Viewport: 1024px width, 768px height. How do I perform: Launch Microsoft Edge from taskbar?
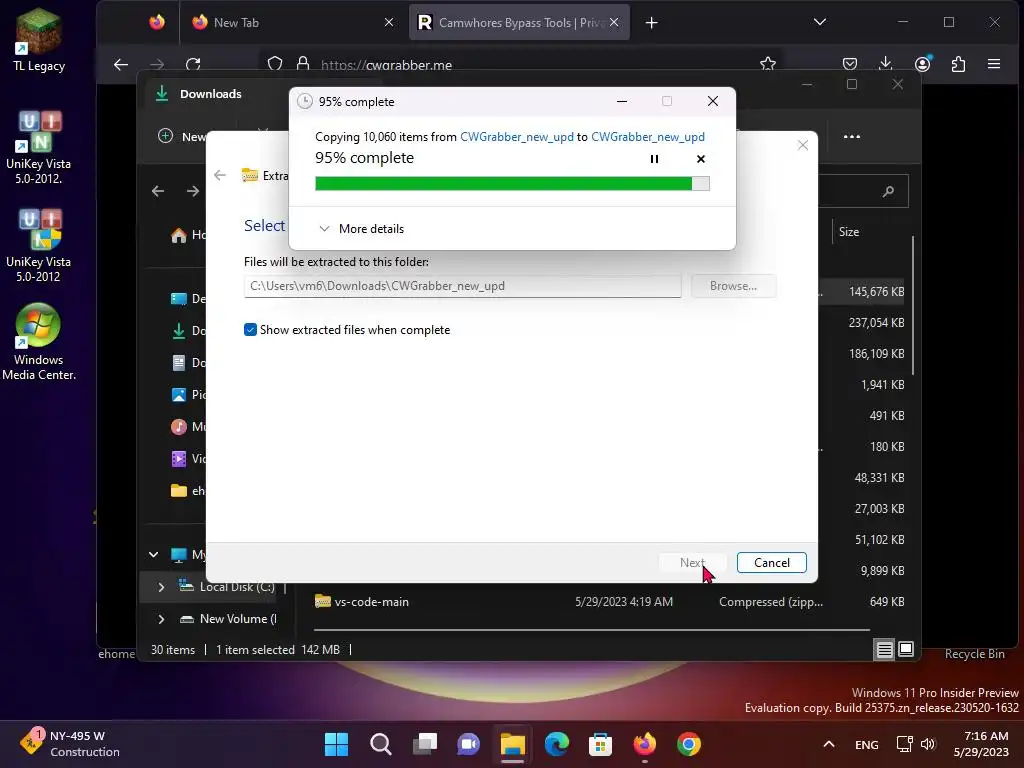click(556, 744)
